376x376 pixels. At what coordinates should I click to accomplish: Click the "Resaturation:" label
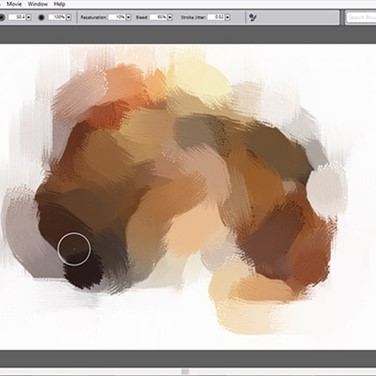tap(94, 17)
